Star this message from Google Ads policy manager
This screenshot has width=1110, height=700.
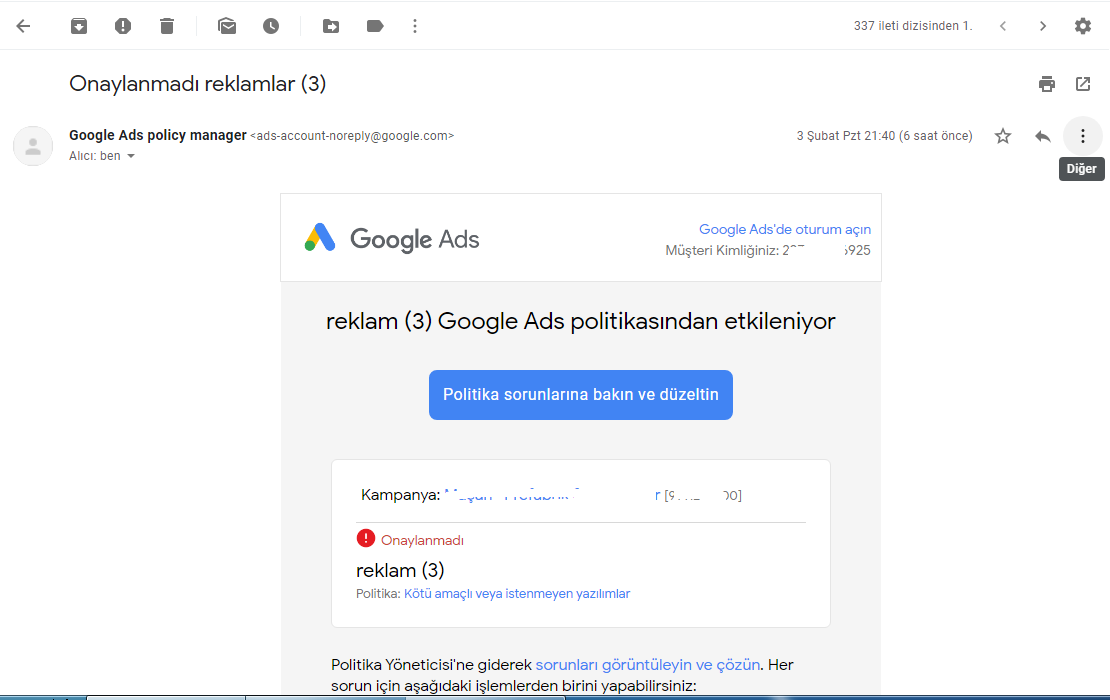click(x=1002, y=136)
